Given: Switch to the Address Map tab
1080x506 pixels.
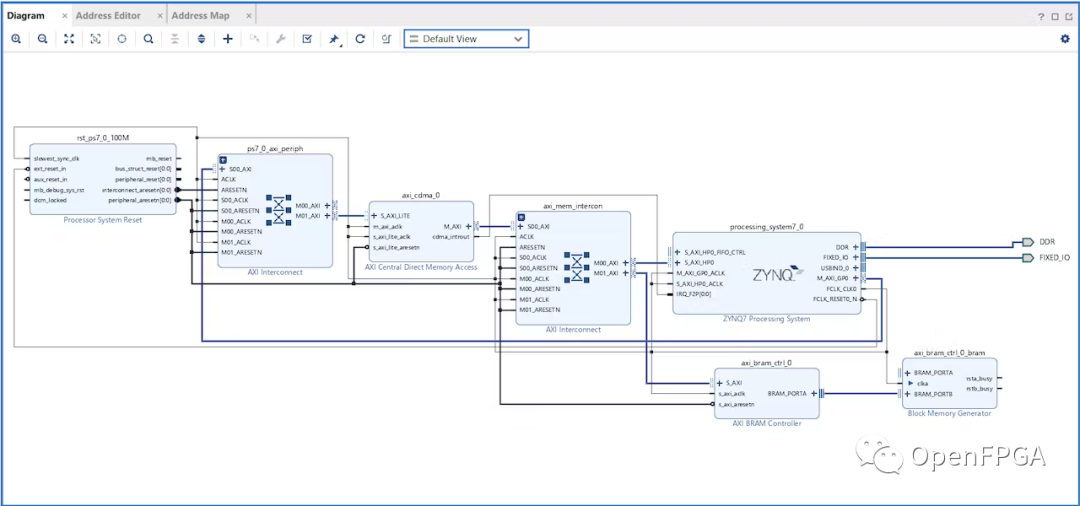Looking at the screenshot, I should click(x=200, y=16).
